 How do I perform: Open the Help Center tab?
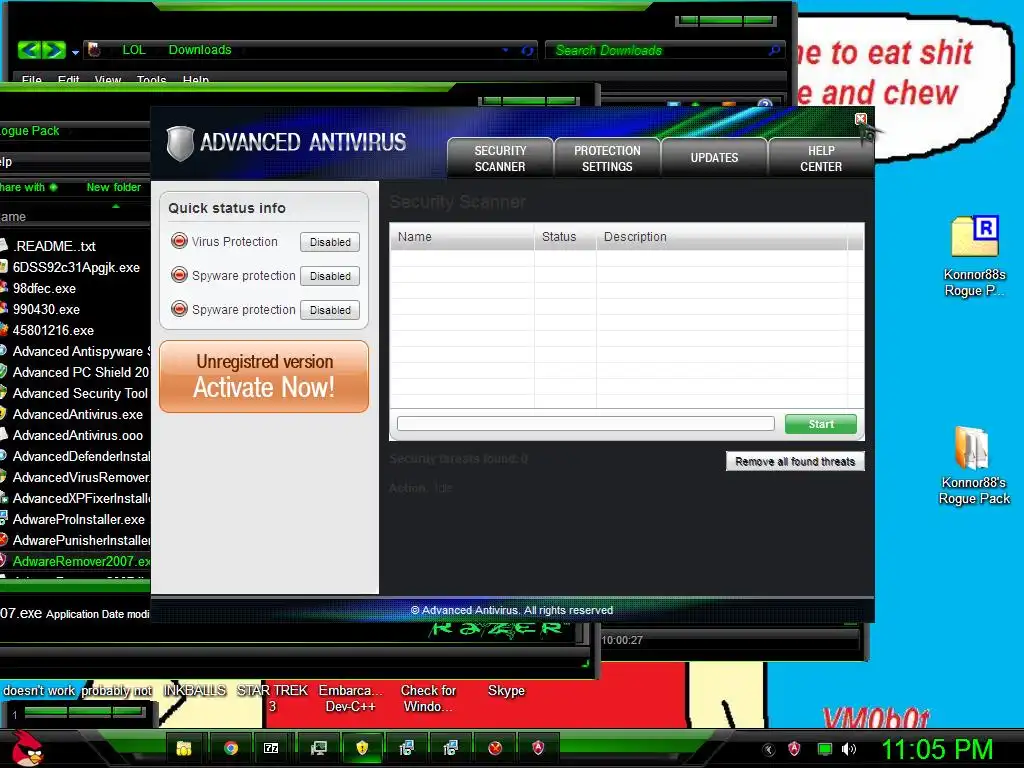821,158
